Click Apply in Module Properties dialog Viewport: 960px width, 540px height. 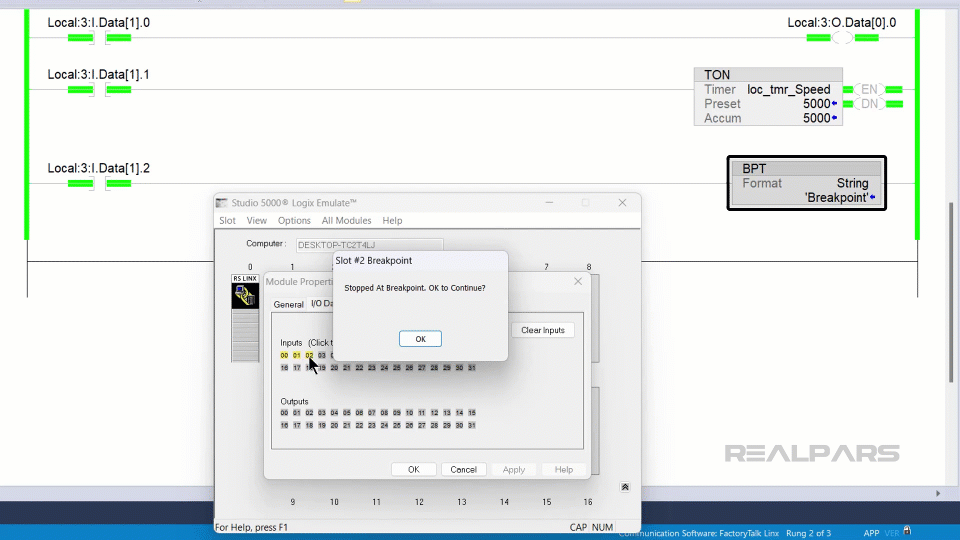(514, 470)
